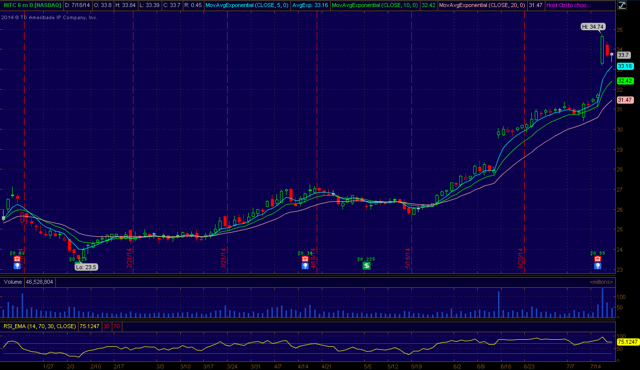Click the green 32.42 price bubble
Viewport: 640px width, 370px height.
click(x=625, y=81)
